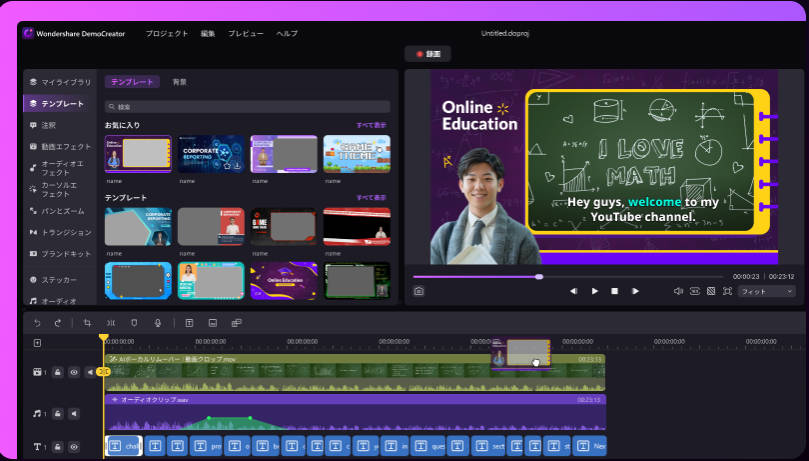Click the template search field
This screenshot has height=461, width=809.
coord(248,107)
